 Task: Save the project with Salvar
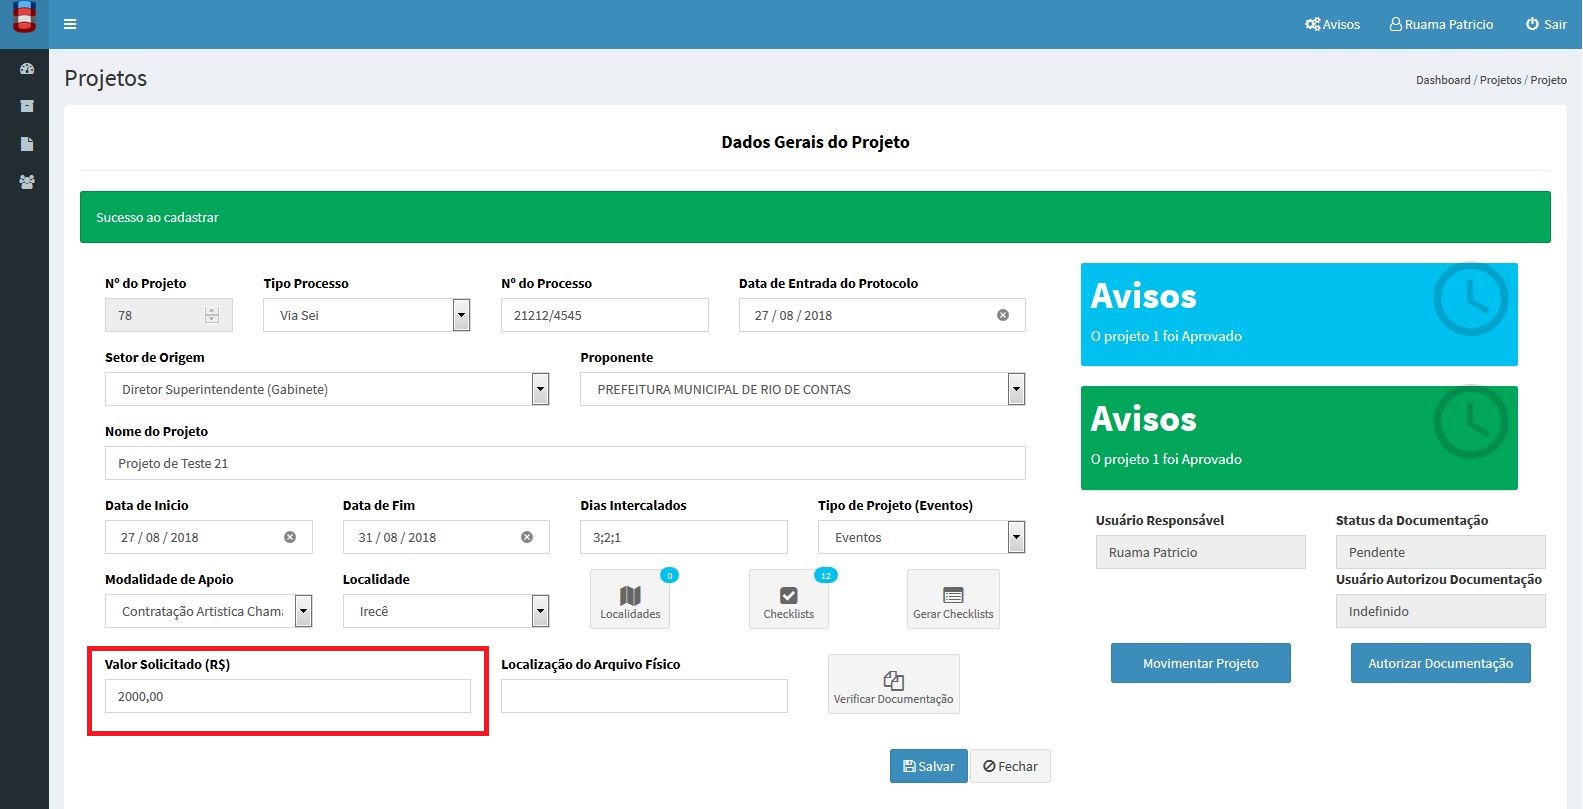[x=929, y=766]
